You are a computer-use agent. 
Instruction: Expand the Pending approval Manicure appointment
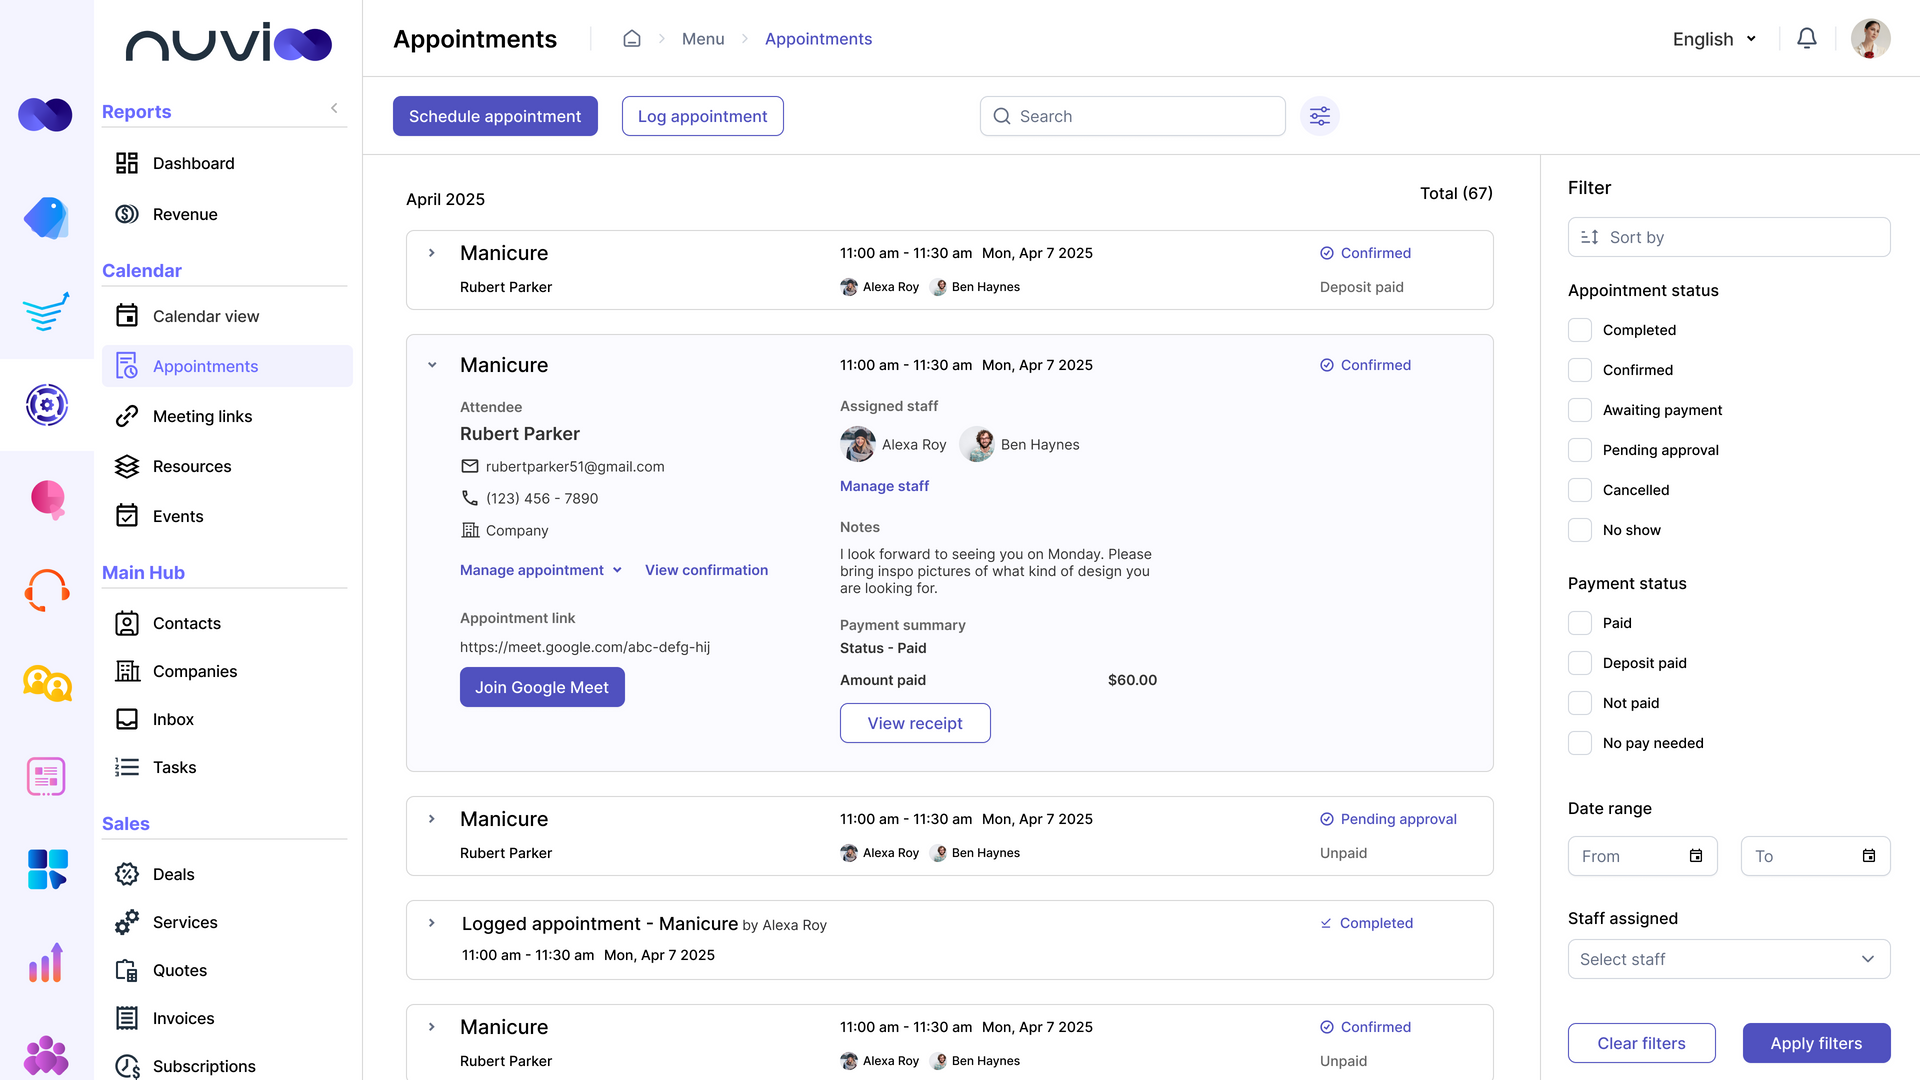click(x=431, y=818)
